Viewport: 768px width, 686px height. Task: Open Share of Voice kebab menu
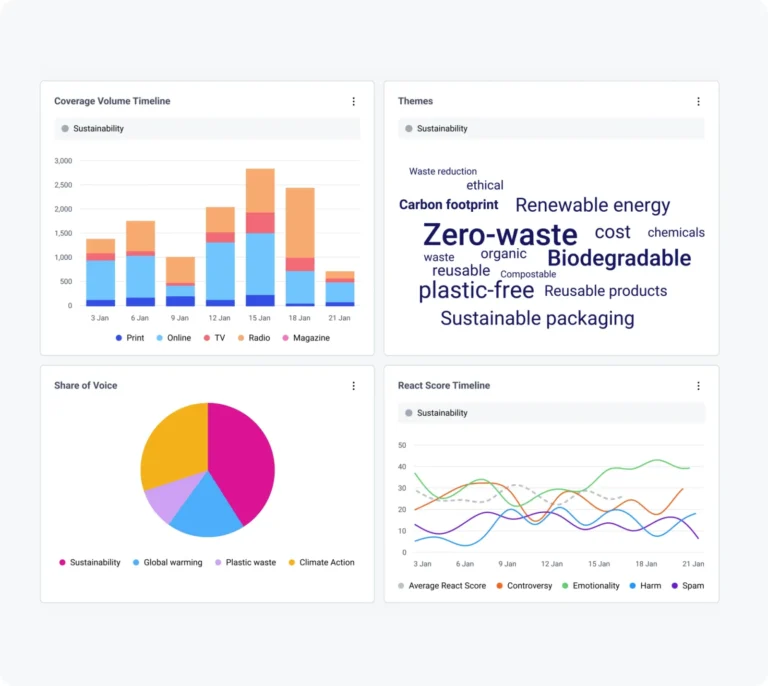pyautogui.click(x=354, y=386)
